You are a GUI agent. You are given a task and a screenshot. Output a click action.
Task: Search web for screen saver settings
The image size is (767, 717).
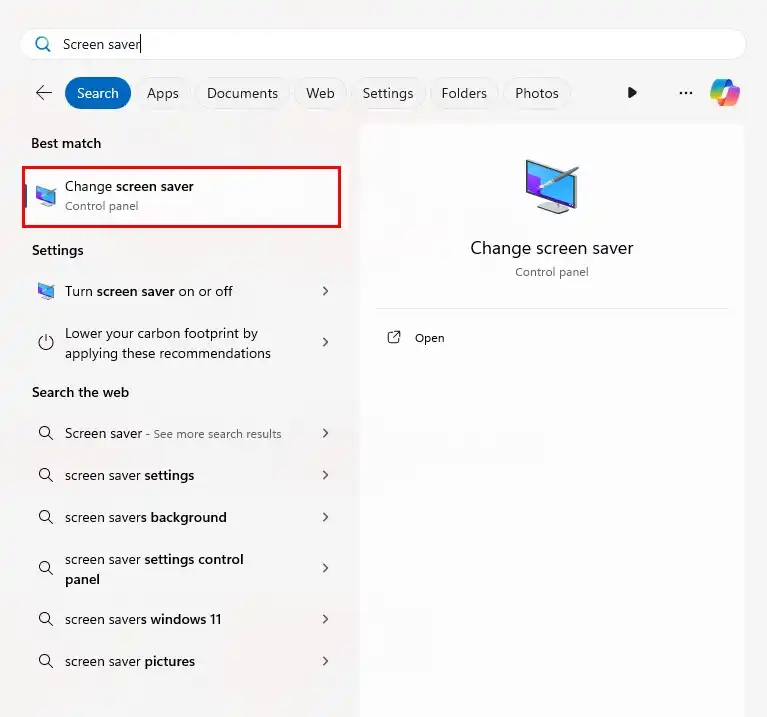[x=181, y=475]
